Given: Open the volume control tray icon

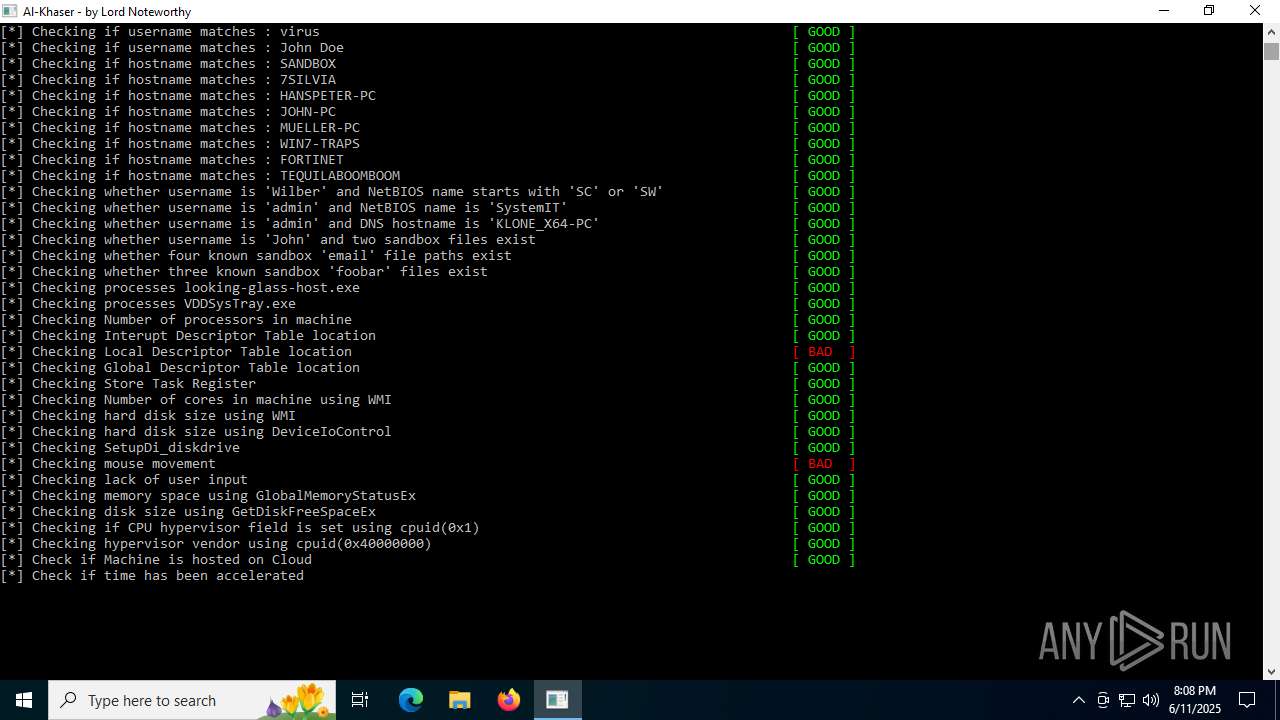Looking at the screenshot, I should (1151, 700).
